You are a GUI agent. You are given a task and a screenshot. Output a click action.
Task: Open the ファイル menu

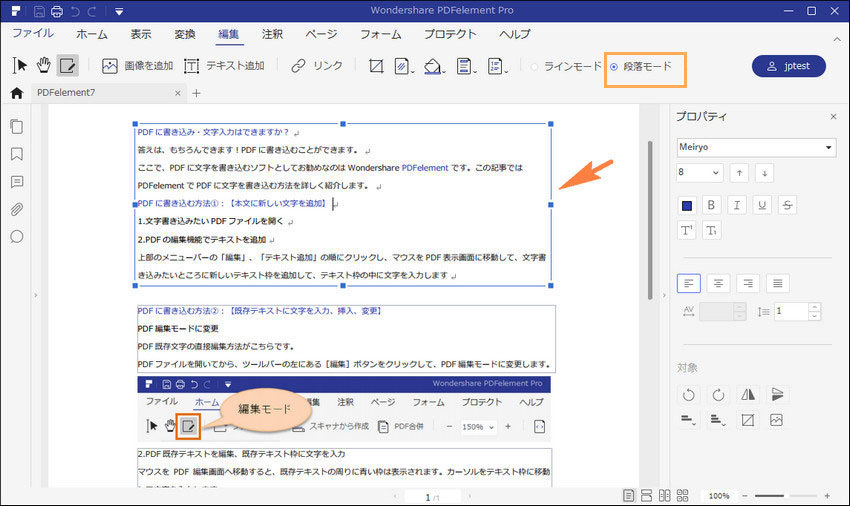pyautogui.click(x=33, y=34)
